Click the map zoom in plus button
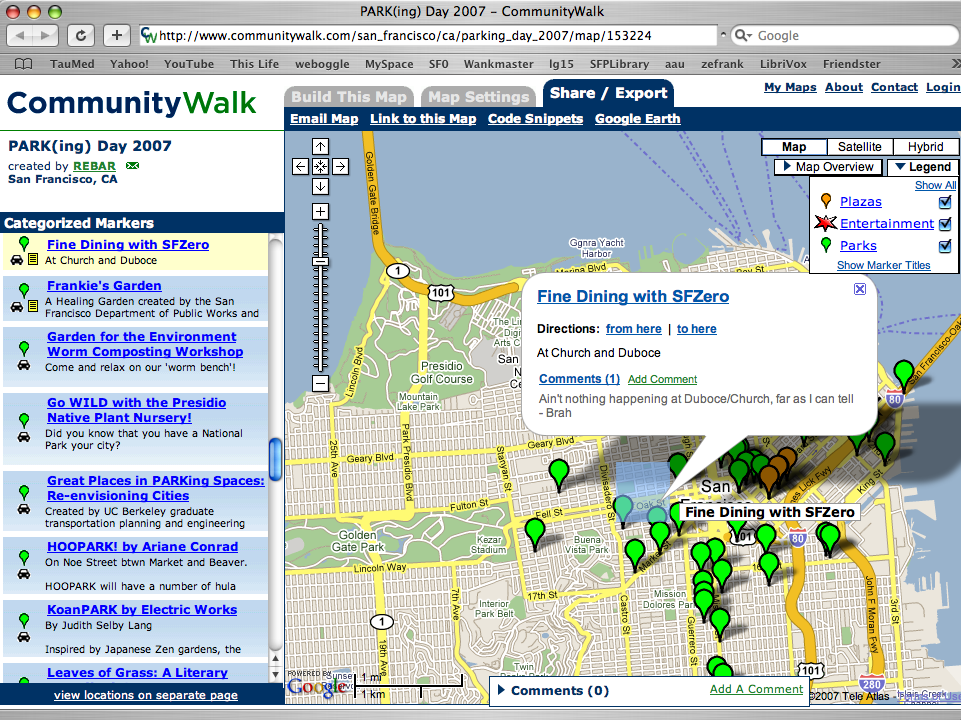This screenshot has width=961, height=720. 320,211
